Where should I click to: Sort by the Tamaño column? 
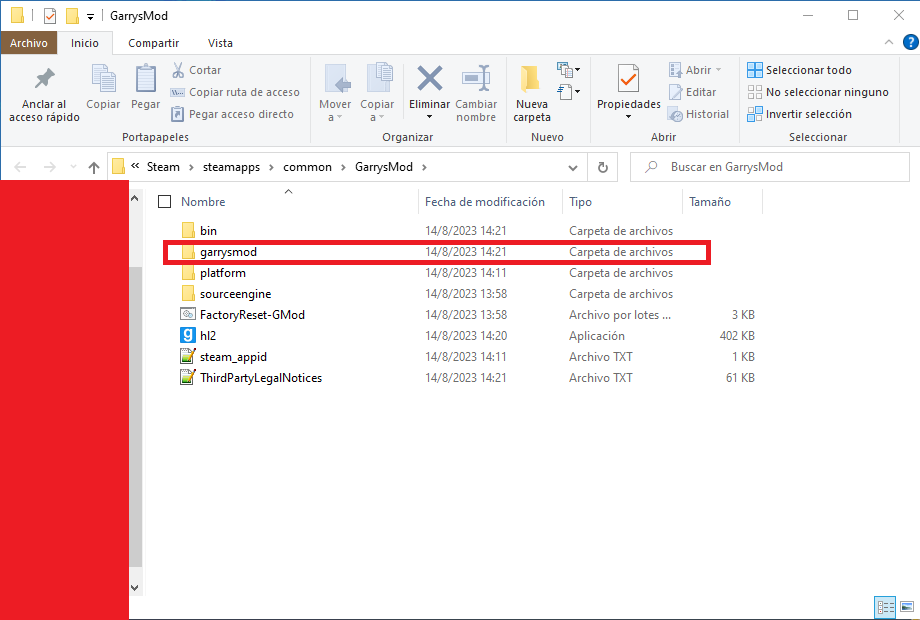(710, 202)
